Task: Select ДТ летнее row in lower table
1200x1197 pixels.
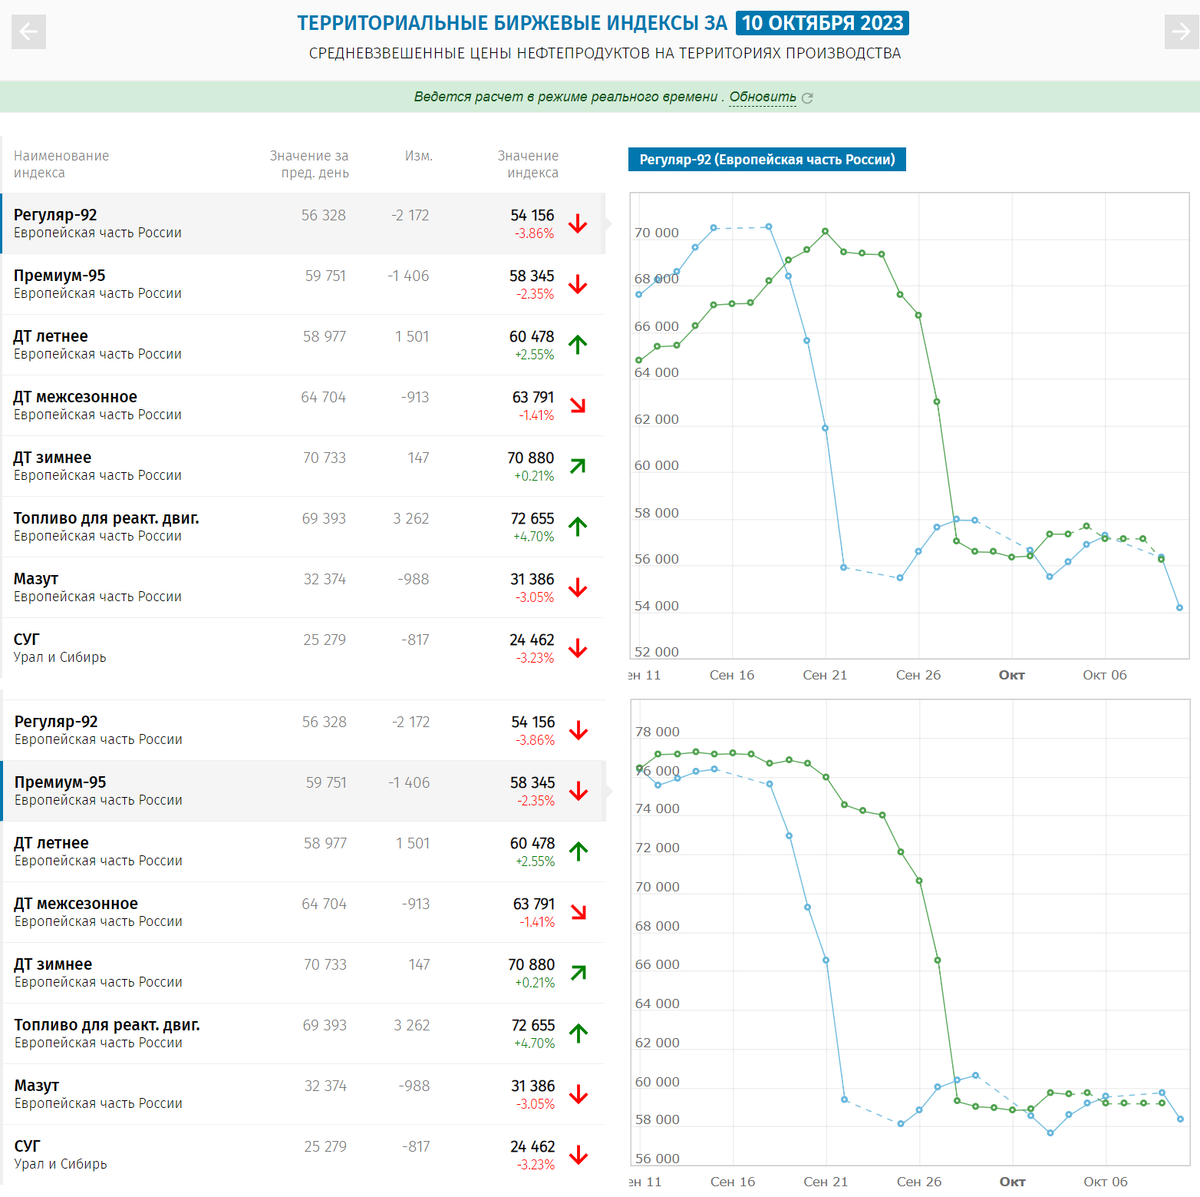Action: [x=303, y=852]
